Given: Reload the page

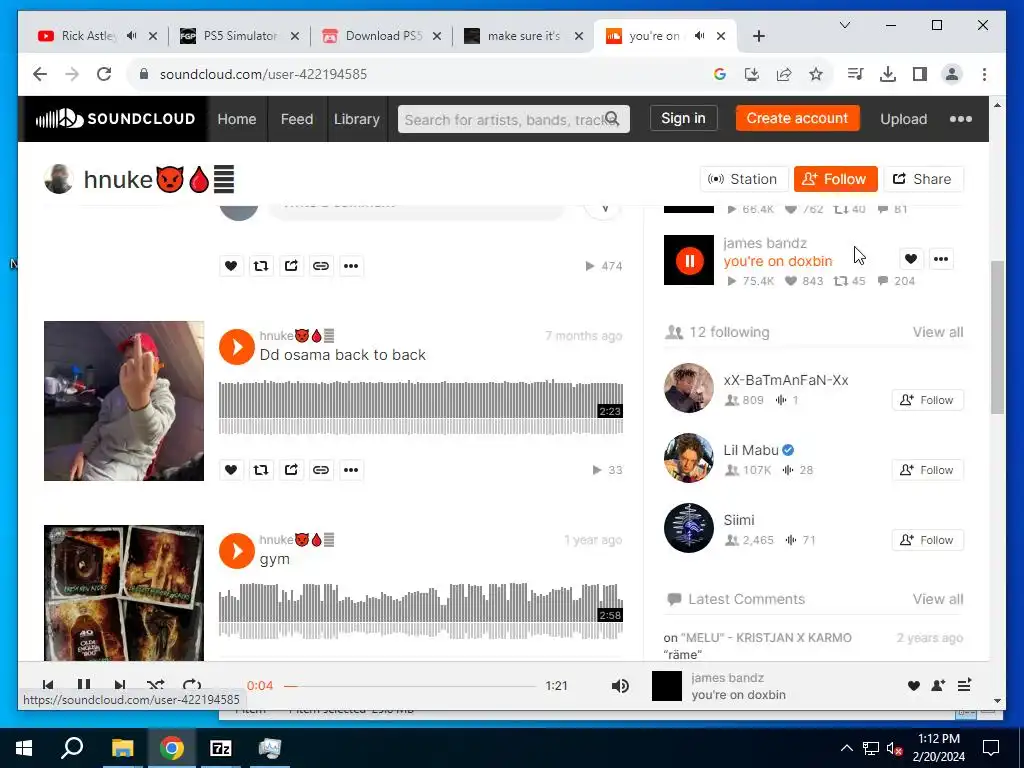Looking at the screenshot, I should point(104,74).
